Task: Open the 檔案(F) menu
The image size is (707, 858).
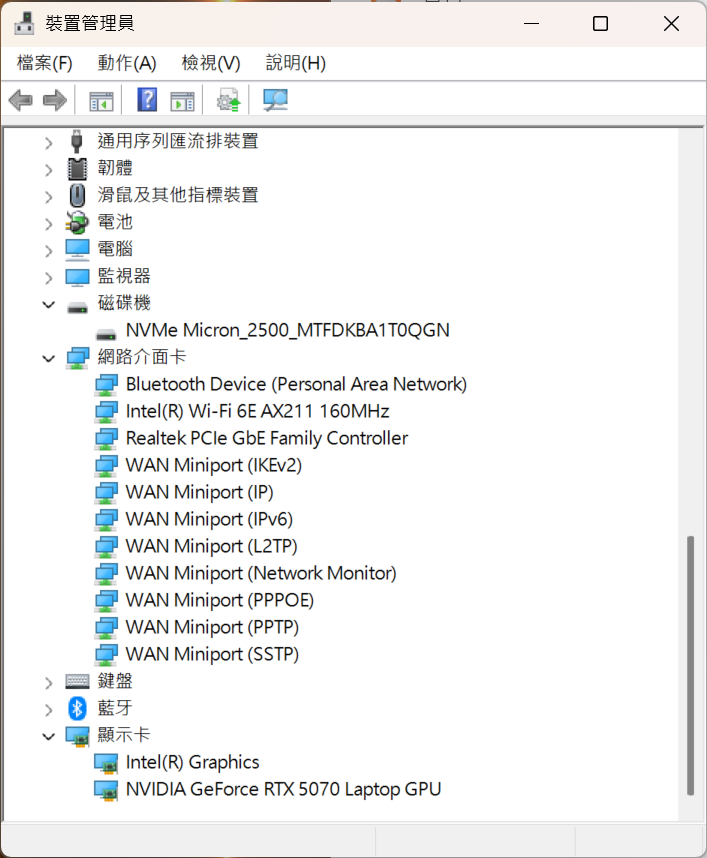Action: (x=44, y=63)
